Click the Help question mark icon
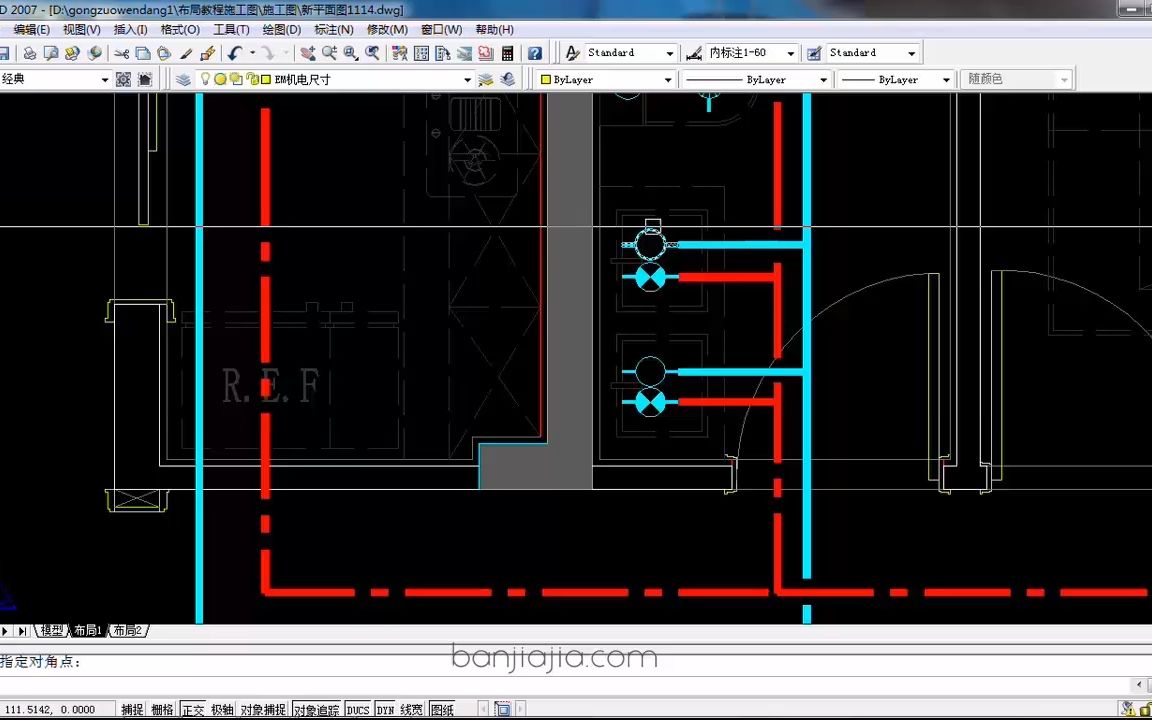This screenshot has width=1152, height=720. pos(535,53)
